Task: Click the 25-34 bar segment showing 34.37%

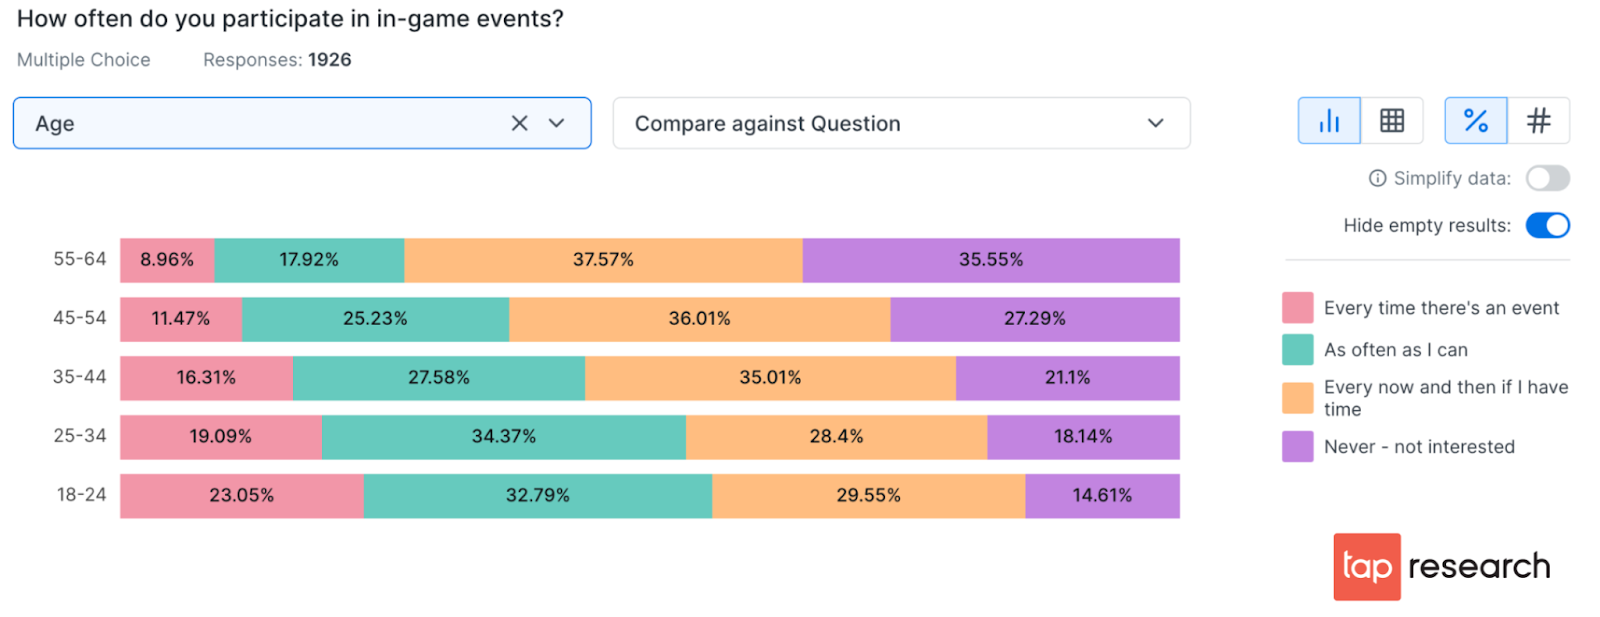Action: [503, 437]
